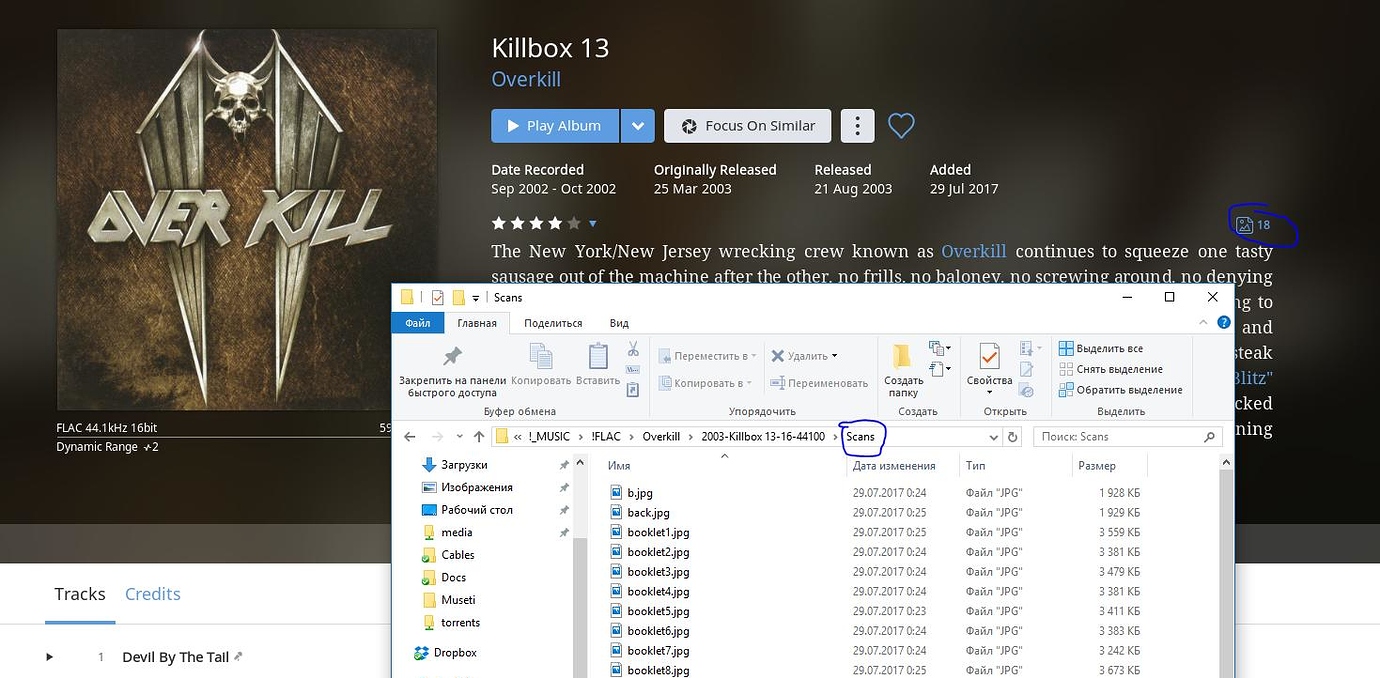The width and height of the screenshot is (1380, 678).
Task: Play the track Devil By The Tail
Action: click(49, 657)
